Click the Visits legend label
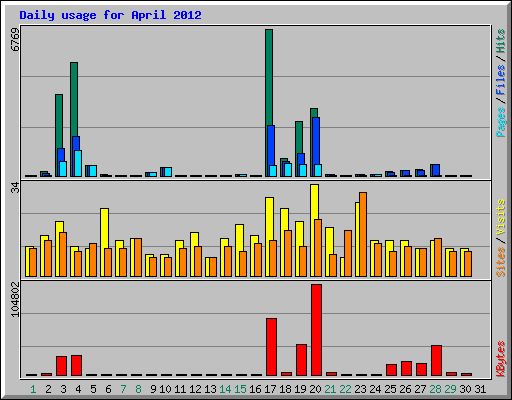The height and width of the screenshot is (400, 512). click(x=501, y=217)
